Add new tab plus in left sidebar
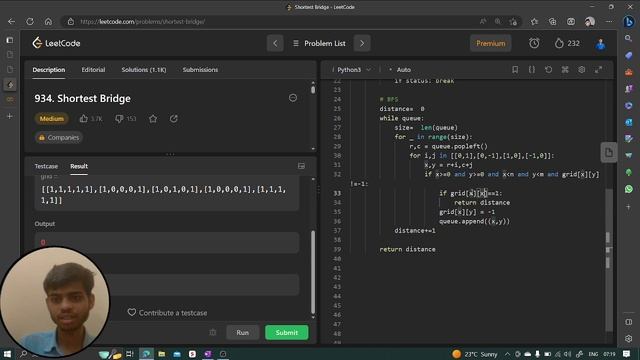 coord(10,116)
